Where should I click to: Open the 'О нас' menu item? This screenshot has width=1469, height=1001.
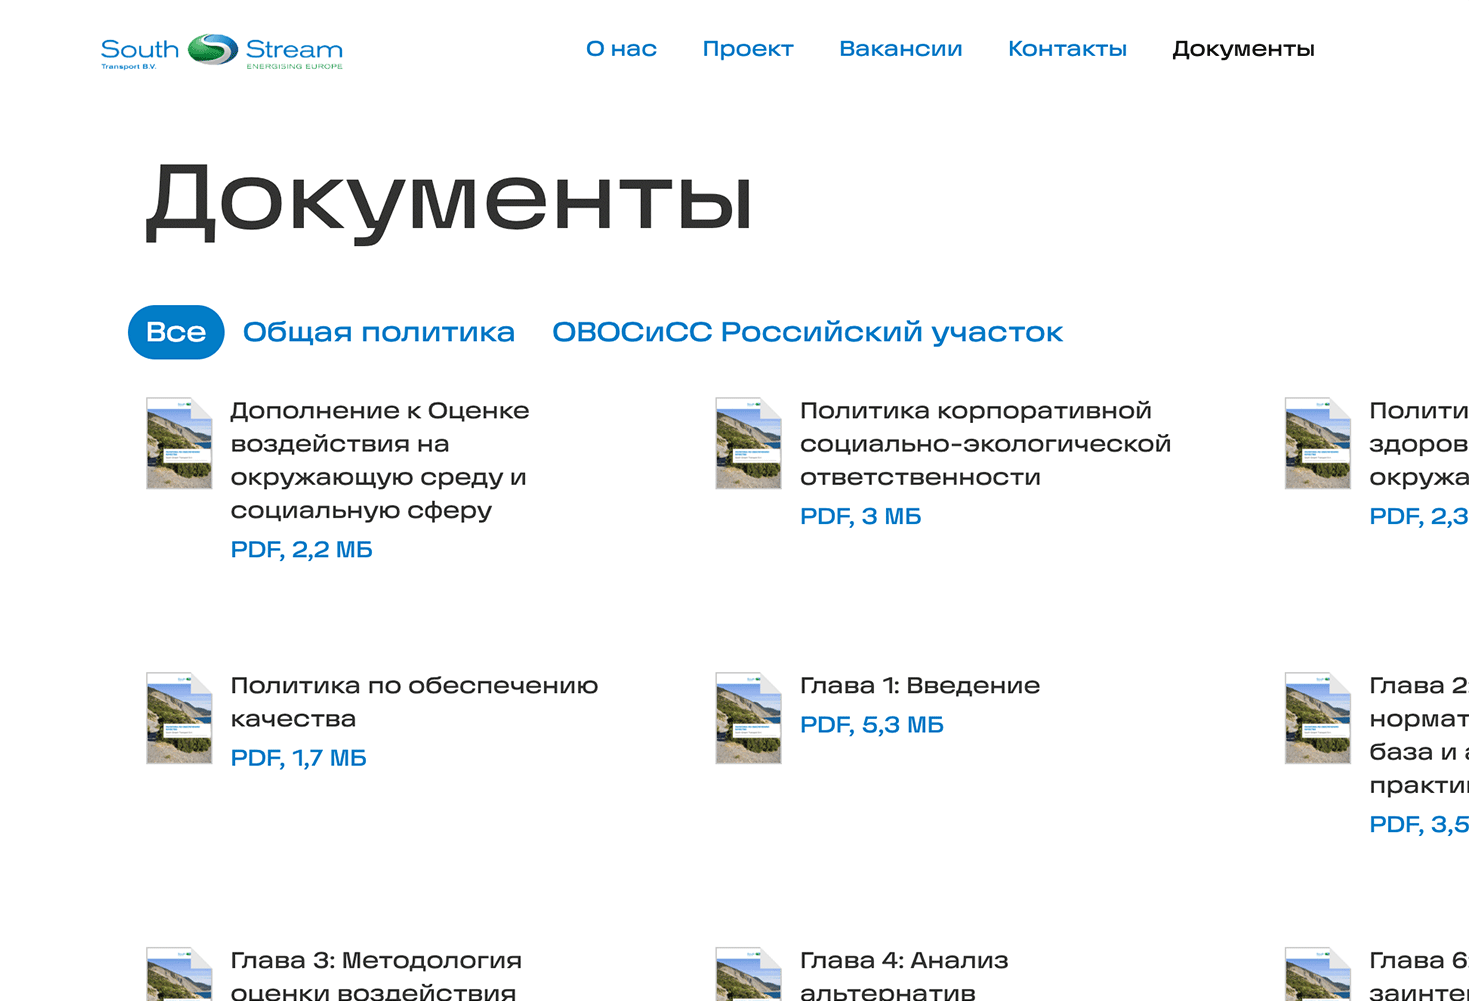[621, 49]
